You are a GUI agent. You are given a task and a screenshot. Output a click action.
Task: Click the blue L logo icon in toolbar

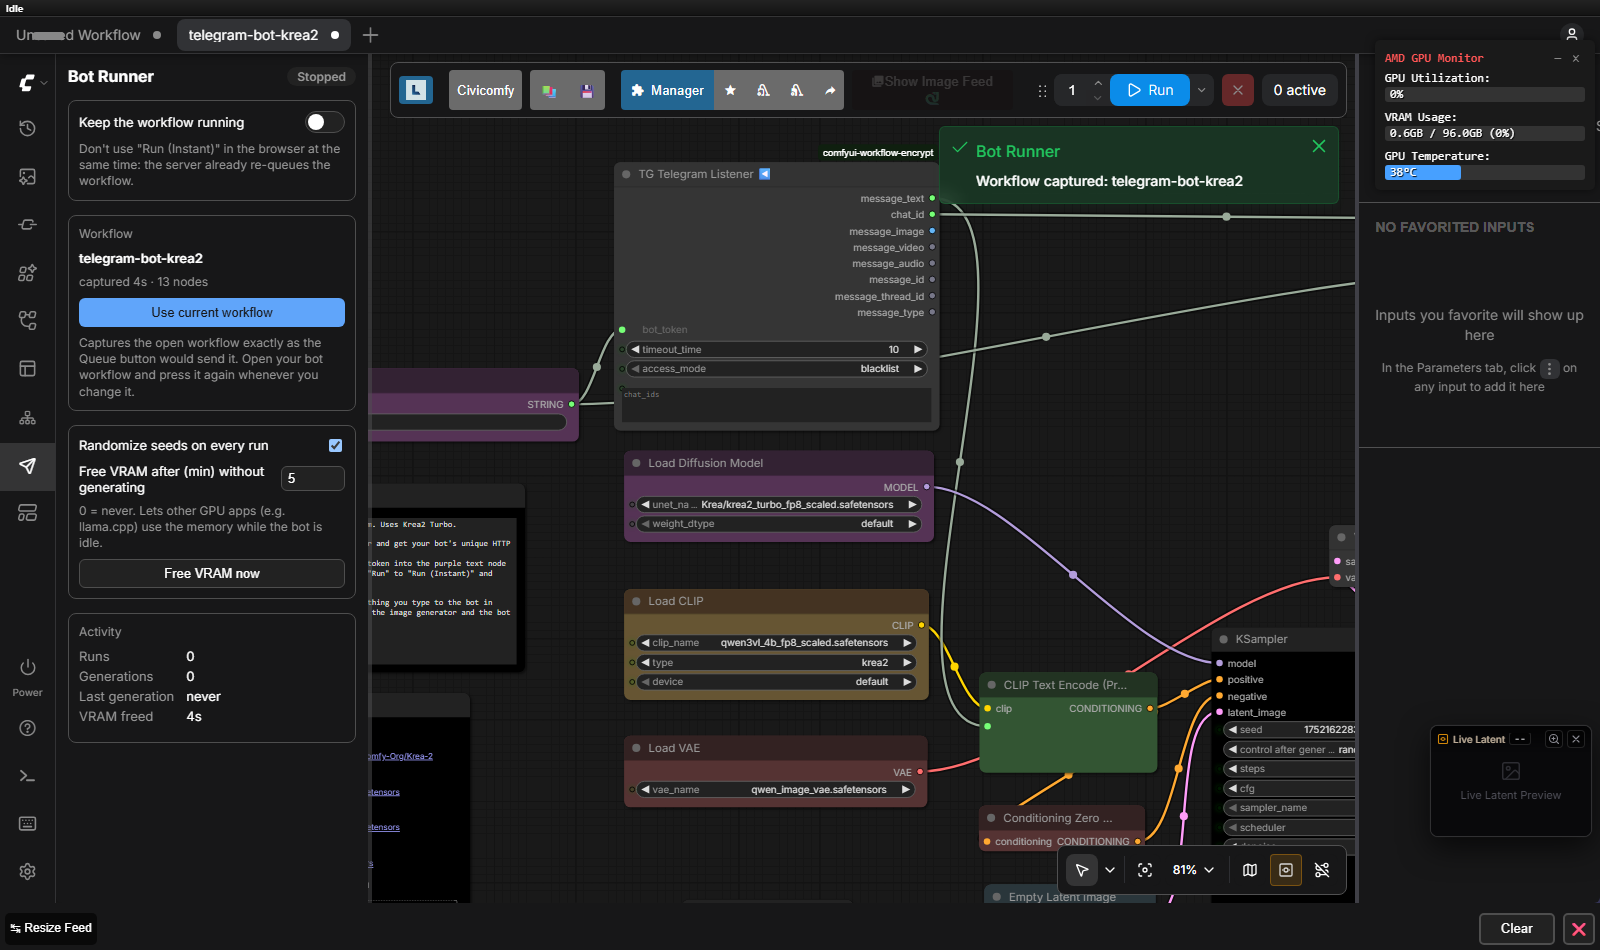point(416,90)
